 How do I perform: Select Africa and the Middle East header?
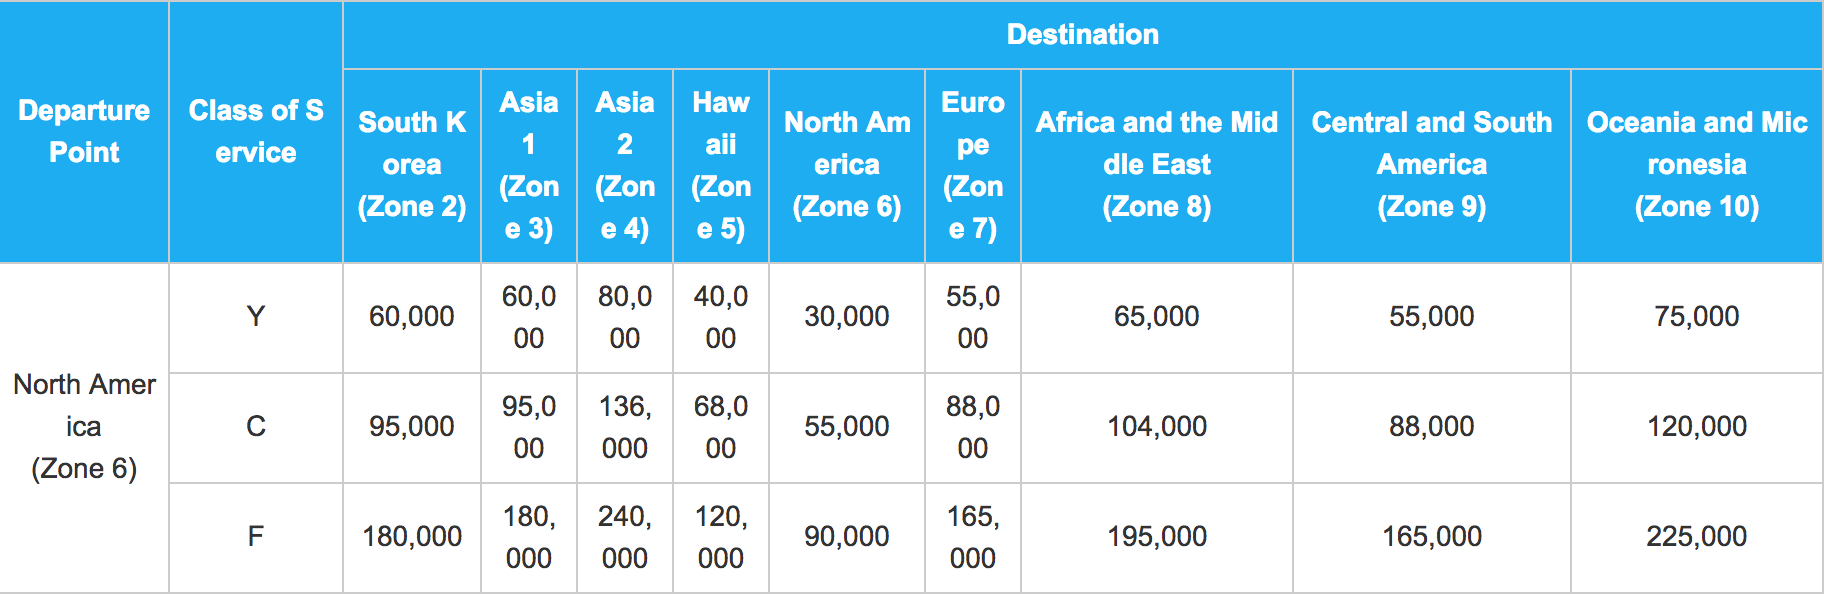(1157, 165)
